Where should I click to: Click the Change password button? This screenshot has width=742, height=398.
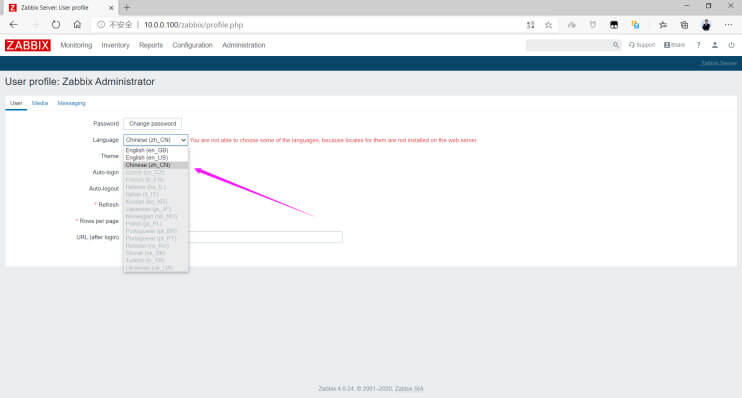point(152,124)
